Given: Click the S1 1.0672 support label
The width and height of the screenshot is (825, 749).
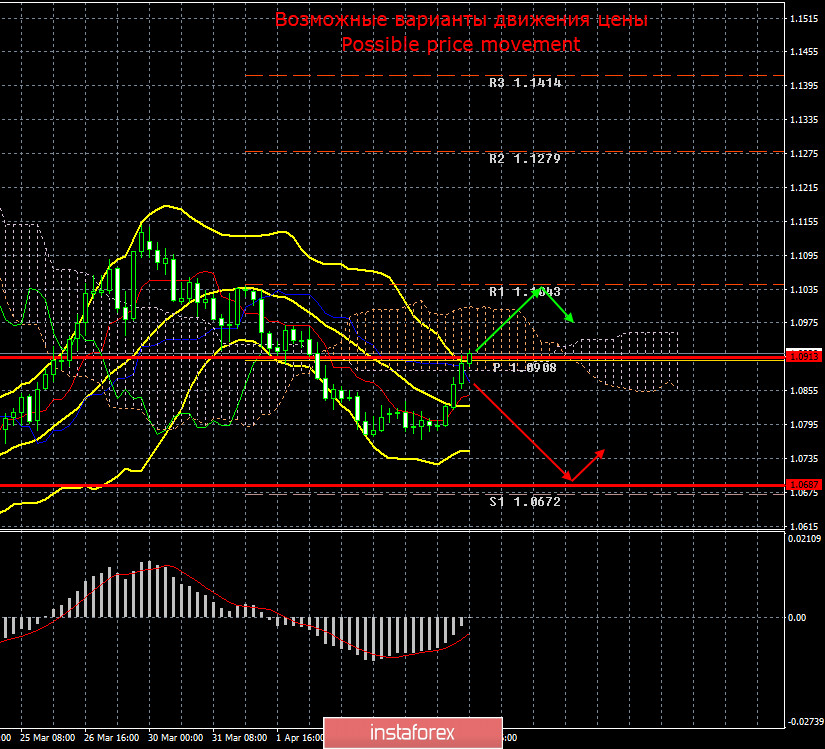Looking at the screenshot, I should coord(525,502).
